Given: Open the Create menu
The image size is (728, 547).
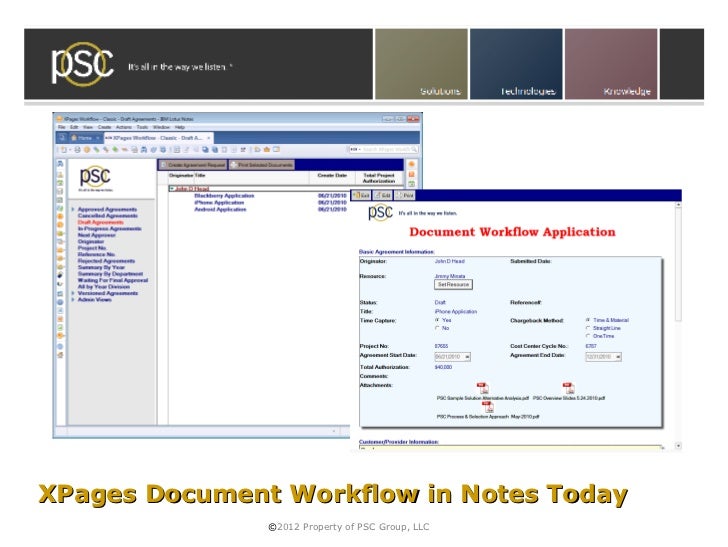Looking at the screenshot, I should 104,127.
